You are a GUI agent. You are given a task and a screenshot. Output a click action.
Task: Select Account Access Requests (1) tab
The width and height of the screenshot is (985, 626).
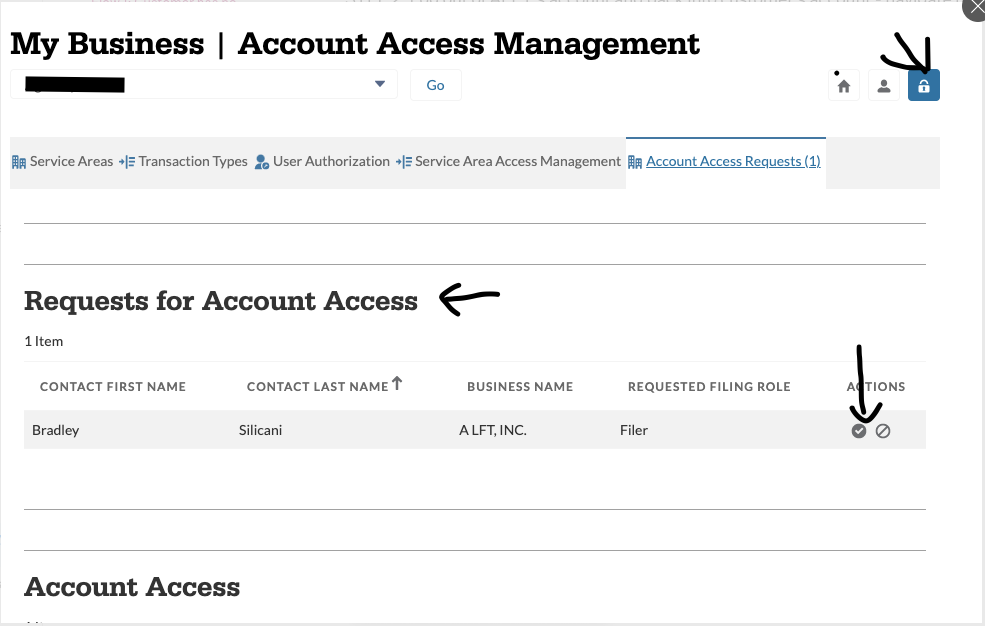pyautogui.click(x=724, y=162)
